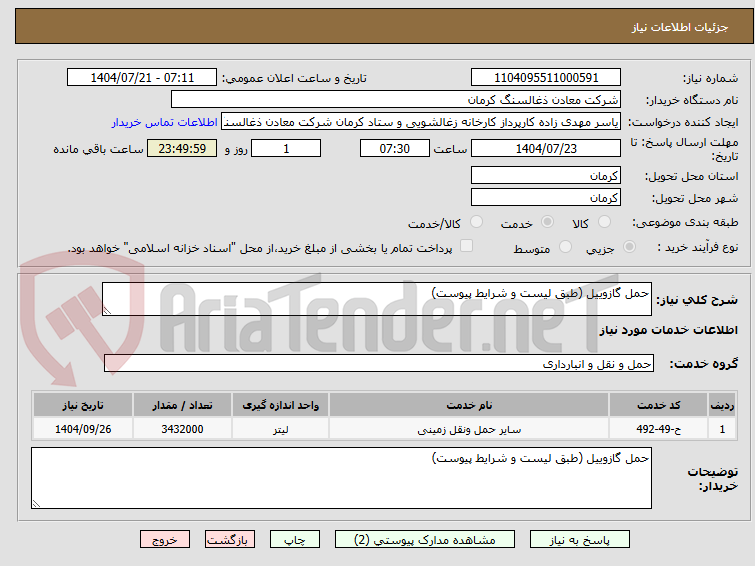Open 'مشاهده مدارک پیوستی (2)' attachments

[425, 540]
